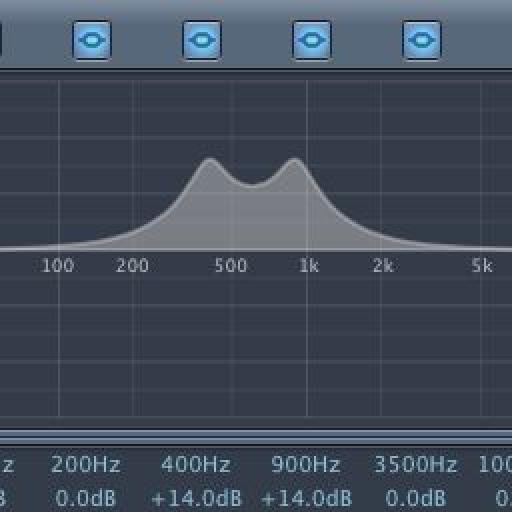Click the 500 label on the frequency axis
512x512 pixels.
tap(231, 266)
